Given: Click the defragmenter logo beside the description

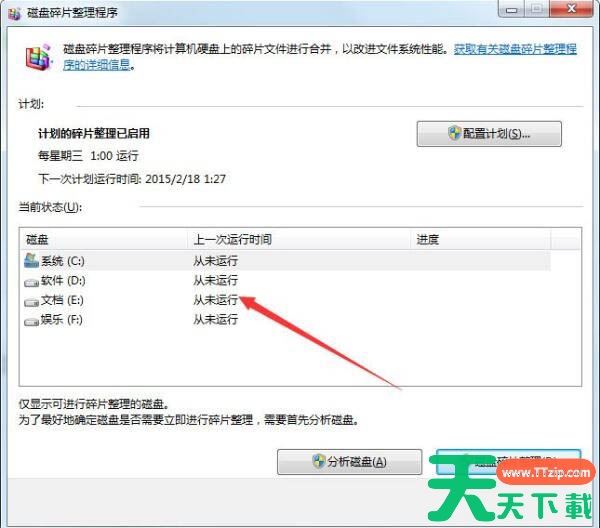Looking at the screenshot, I should coord(38,57).
